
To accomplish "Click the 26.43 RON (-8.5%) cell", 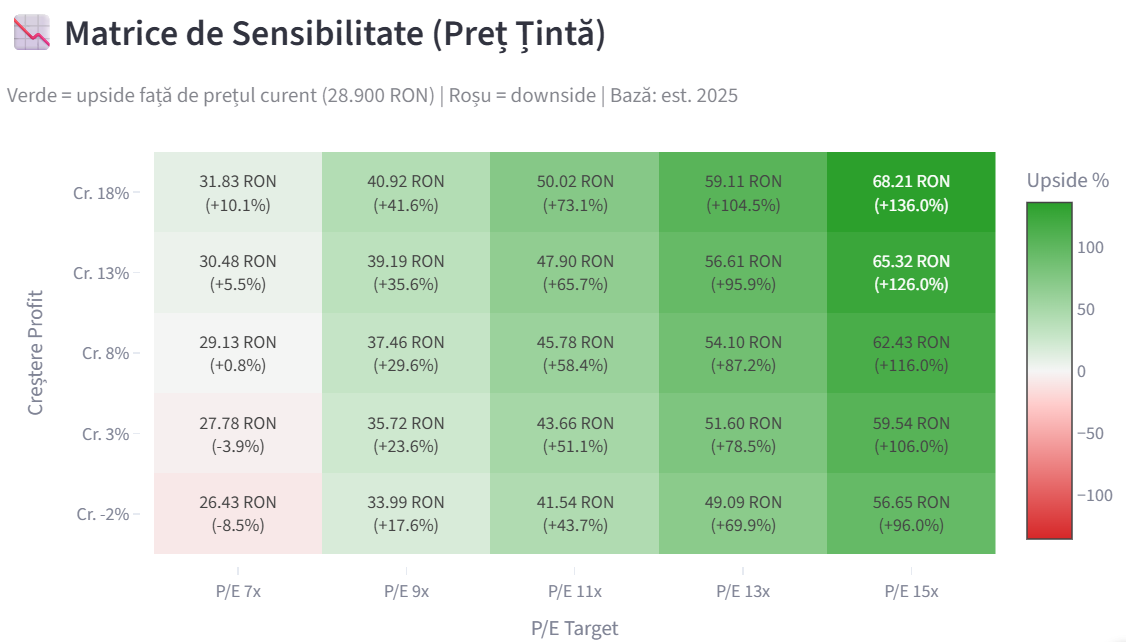I will 238,513.
